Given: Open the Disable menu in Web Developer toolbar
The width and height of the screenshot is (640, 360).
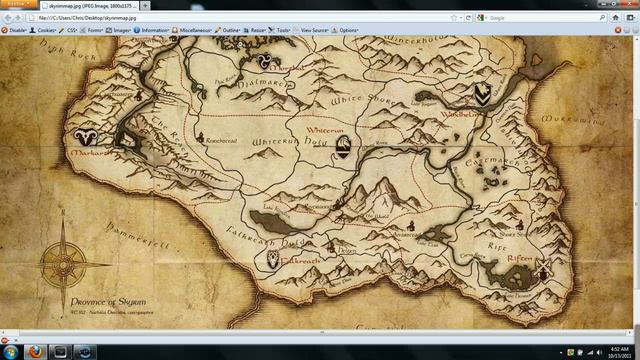Looking at the screenshot, I should tap(14, 30).
